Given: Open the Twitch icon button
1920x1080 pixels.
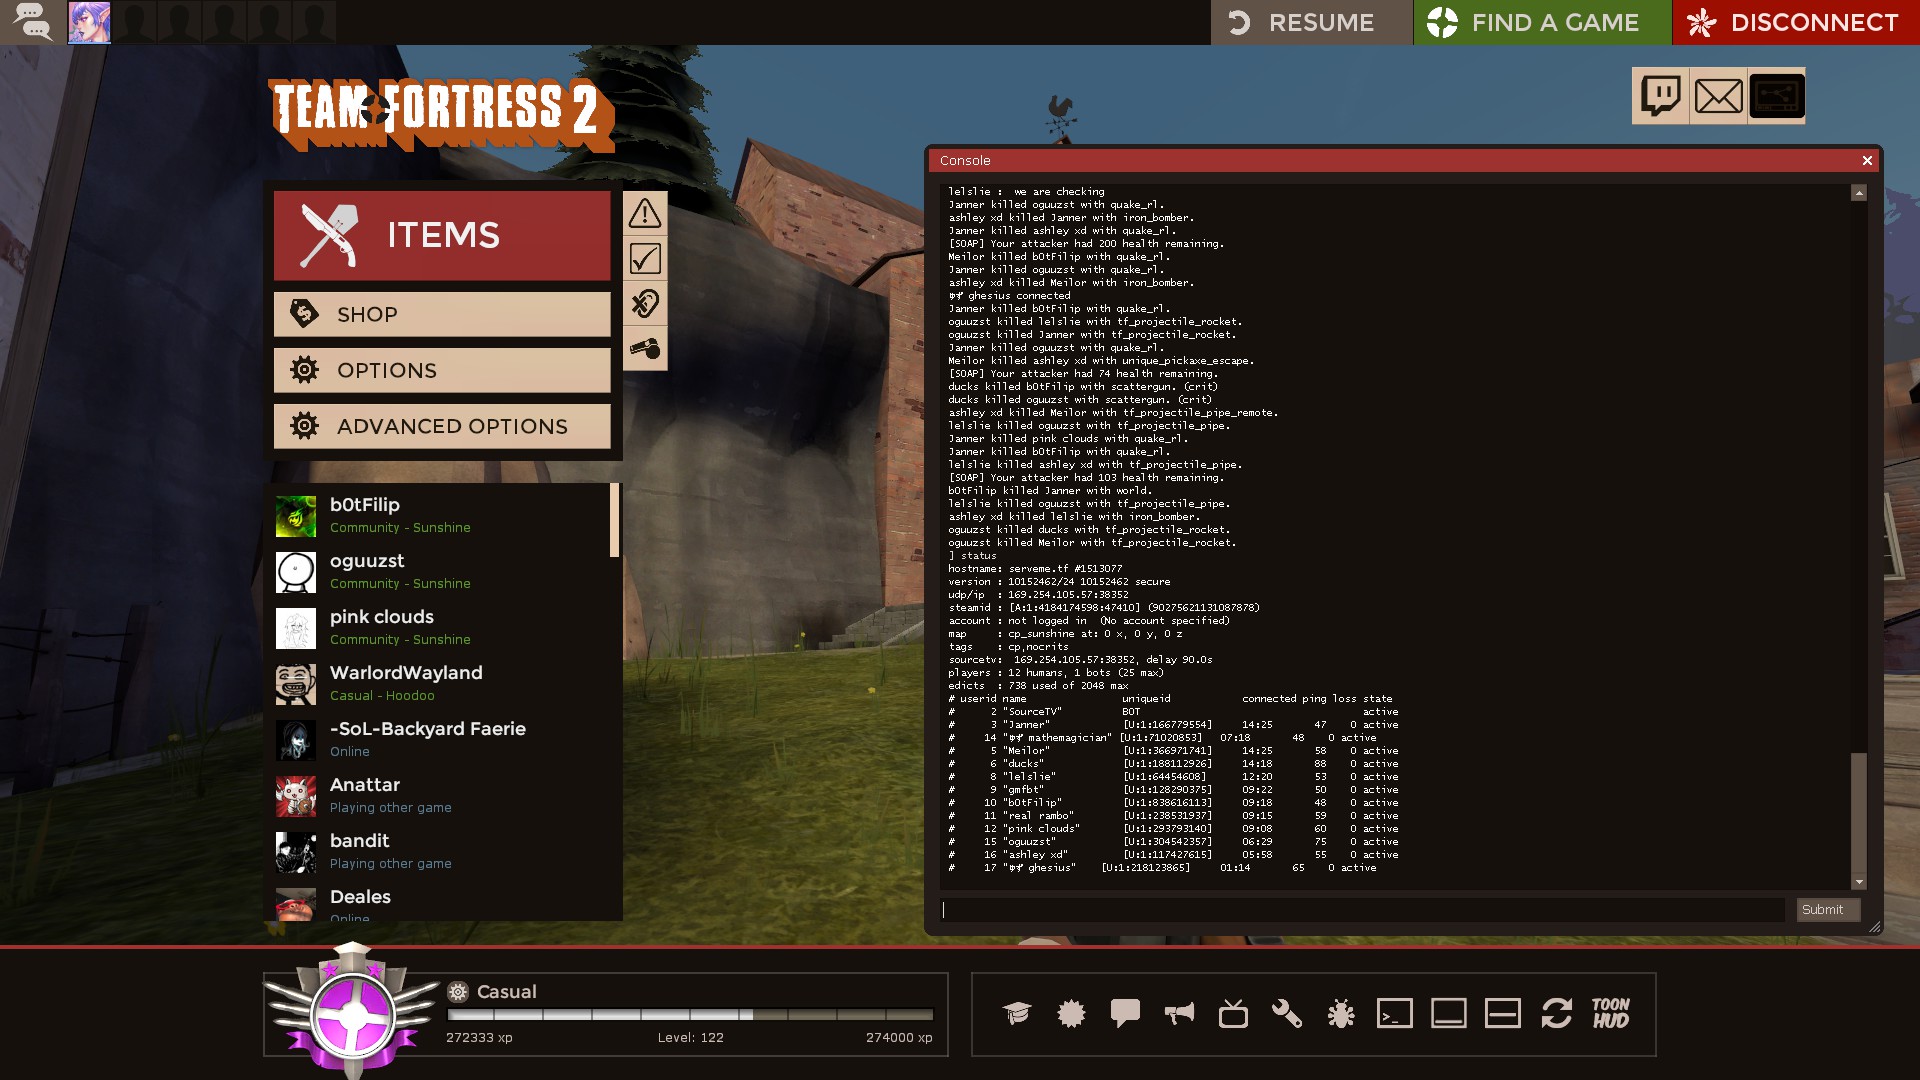Looking at the screenshot, I should pyautogui.click(x=1660, y=96).
